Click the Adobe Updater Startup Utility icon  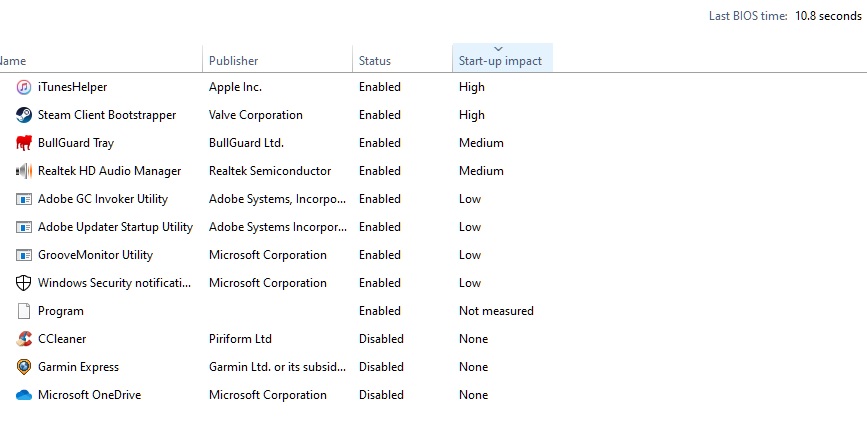click(23, 227)
